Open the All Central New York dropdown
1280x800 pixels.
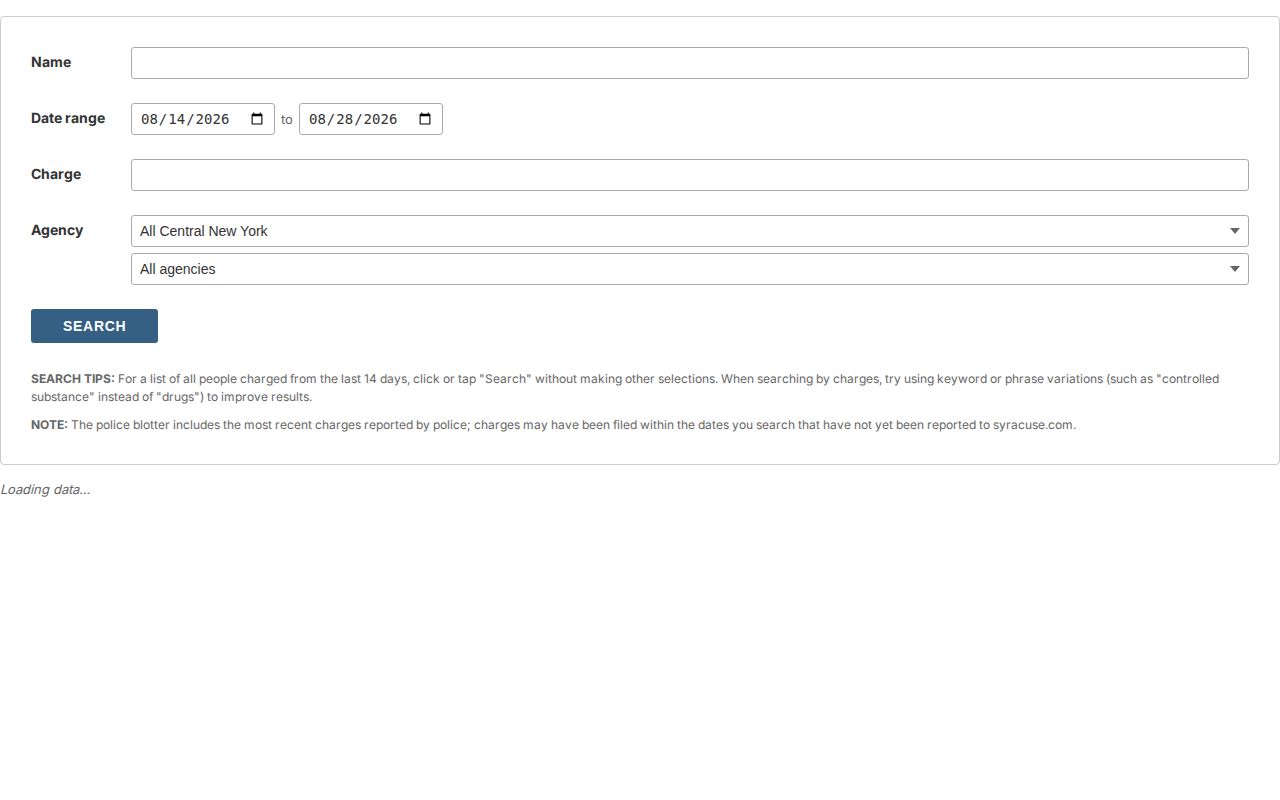click(689, 231)
